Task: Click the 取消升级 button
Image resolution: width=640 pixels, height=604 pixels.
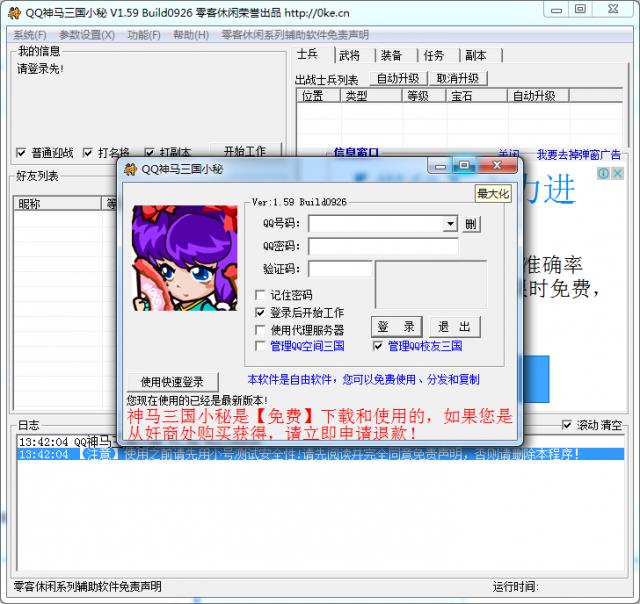Action: 458,78
